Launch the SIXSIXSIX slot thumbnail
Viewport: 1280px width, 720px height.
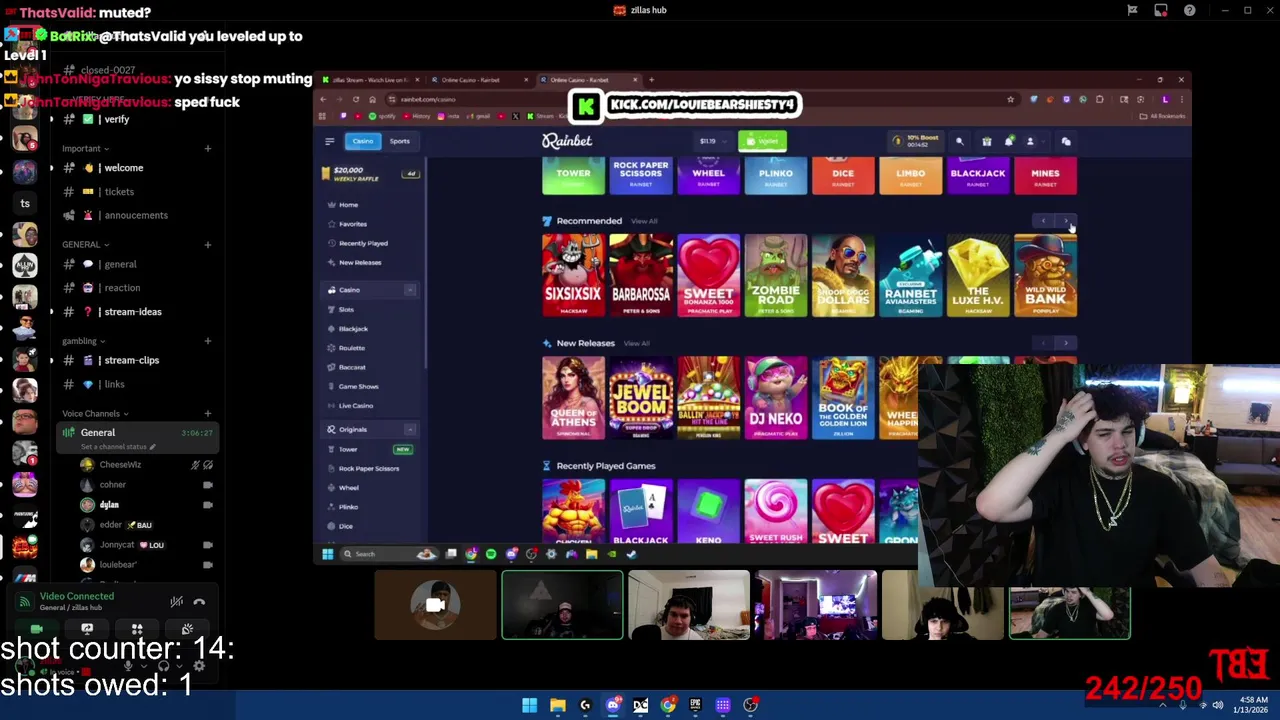click(x=573, y=276)
